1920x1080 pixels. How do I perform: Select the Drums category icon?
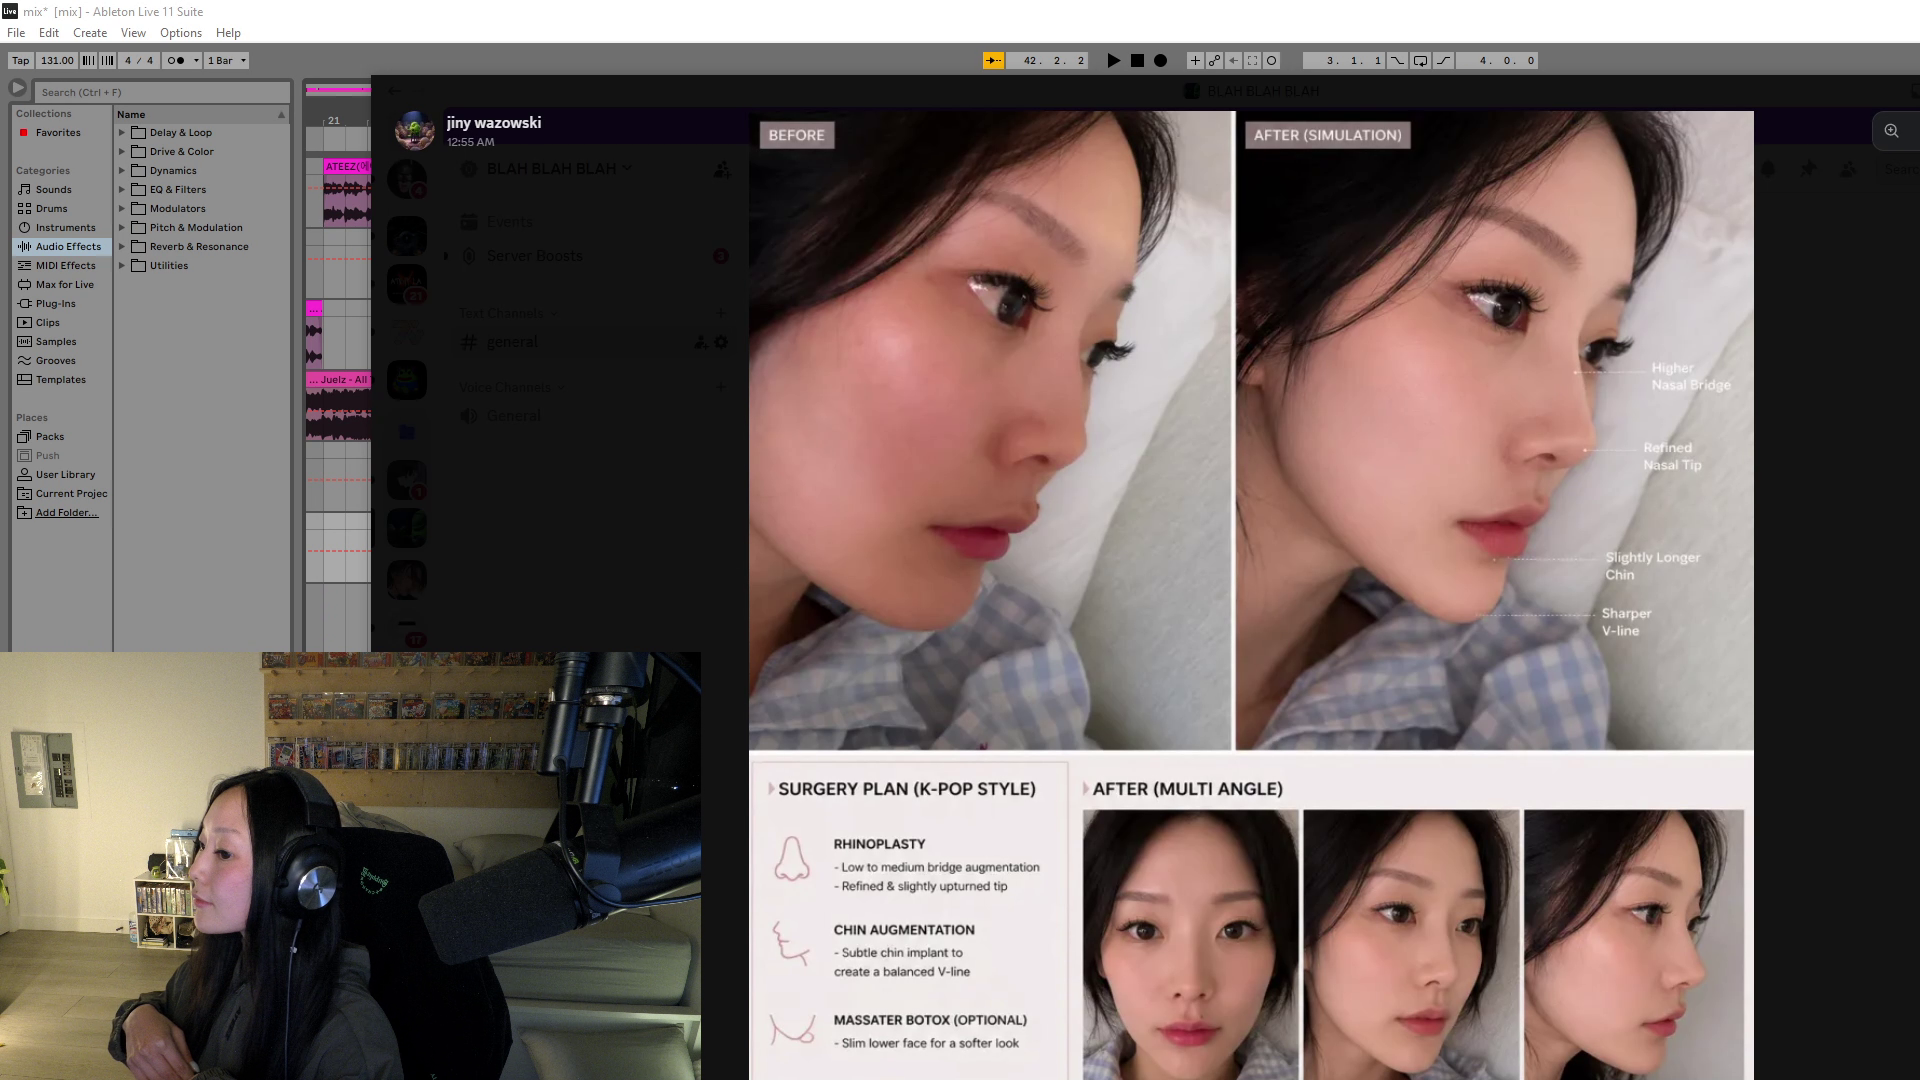tap(25, 209)
